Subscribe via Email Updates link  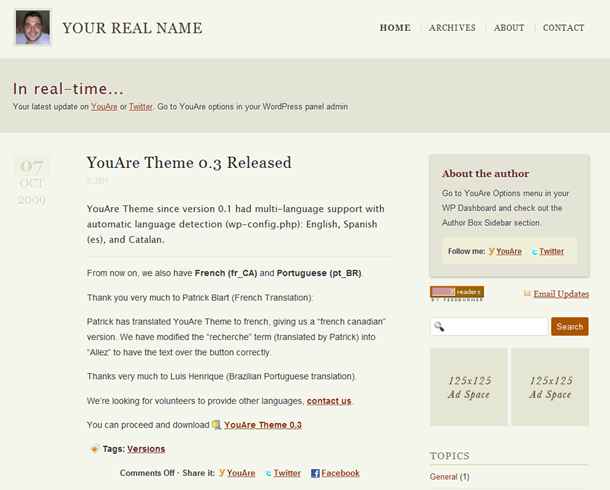point(561,294)
